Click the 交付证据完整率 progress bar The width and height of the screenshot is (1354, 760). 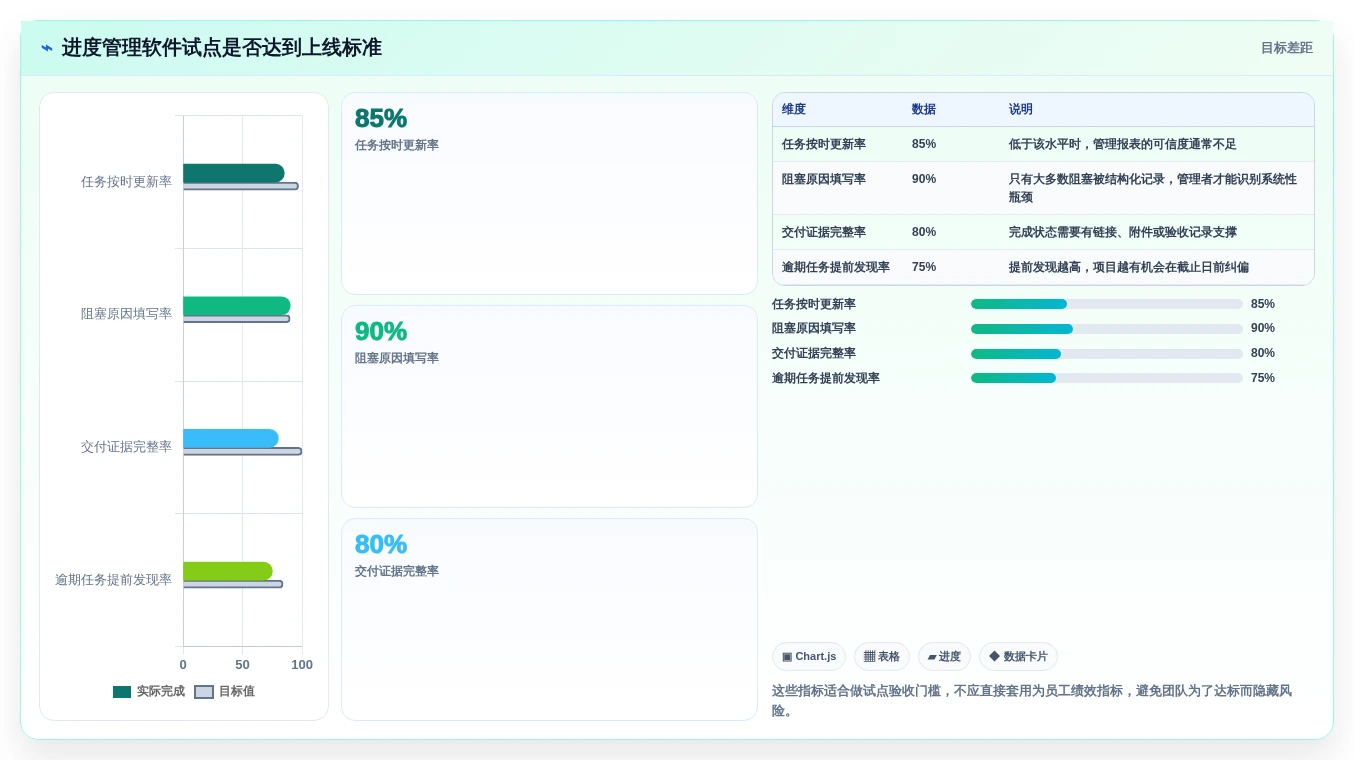[1107, 354]
